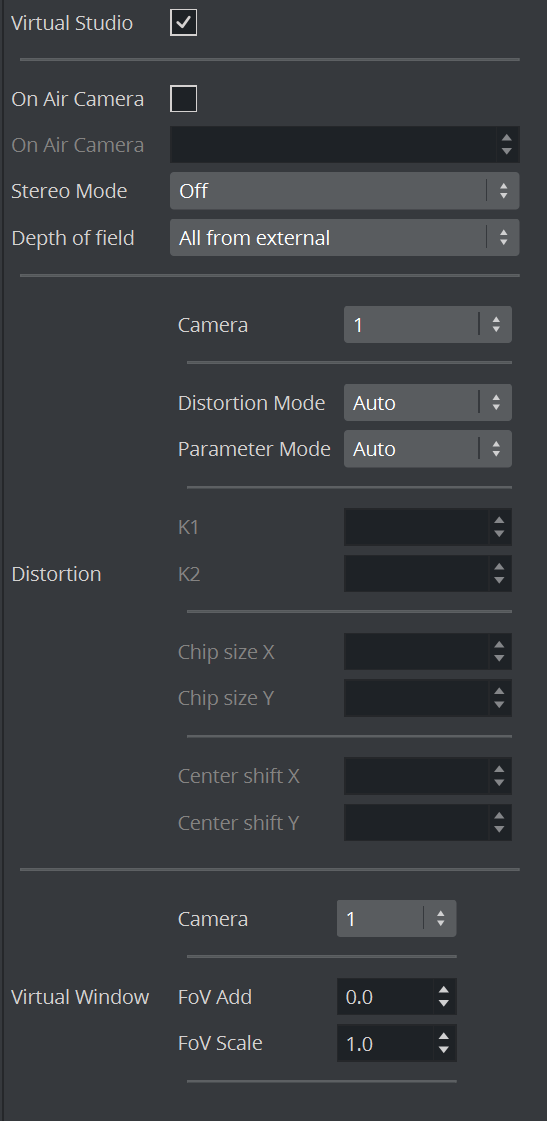Click the On Air Camera field spinner arrows

507,144
